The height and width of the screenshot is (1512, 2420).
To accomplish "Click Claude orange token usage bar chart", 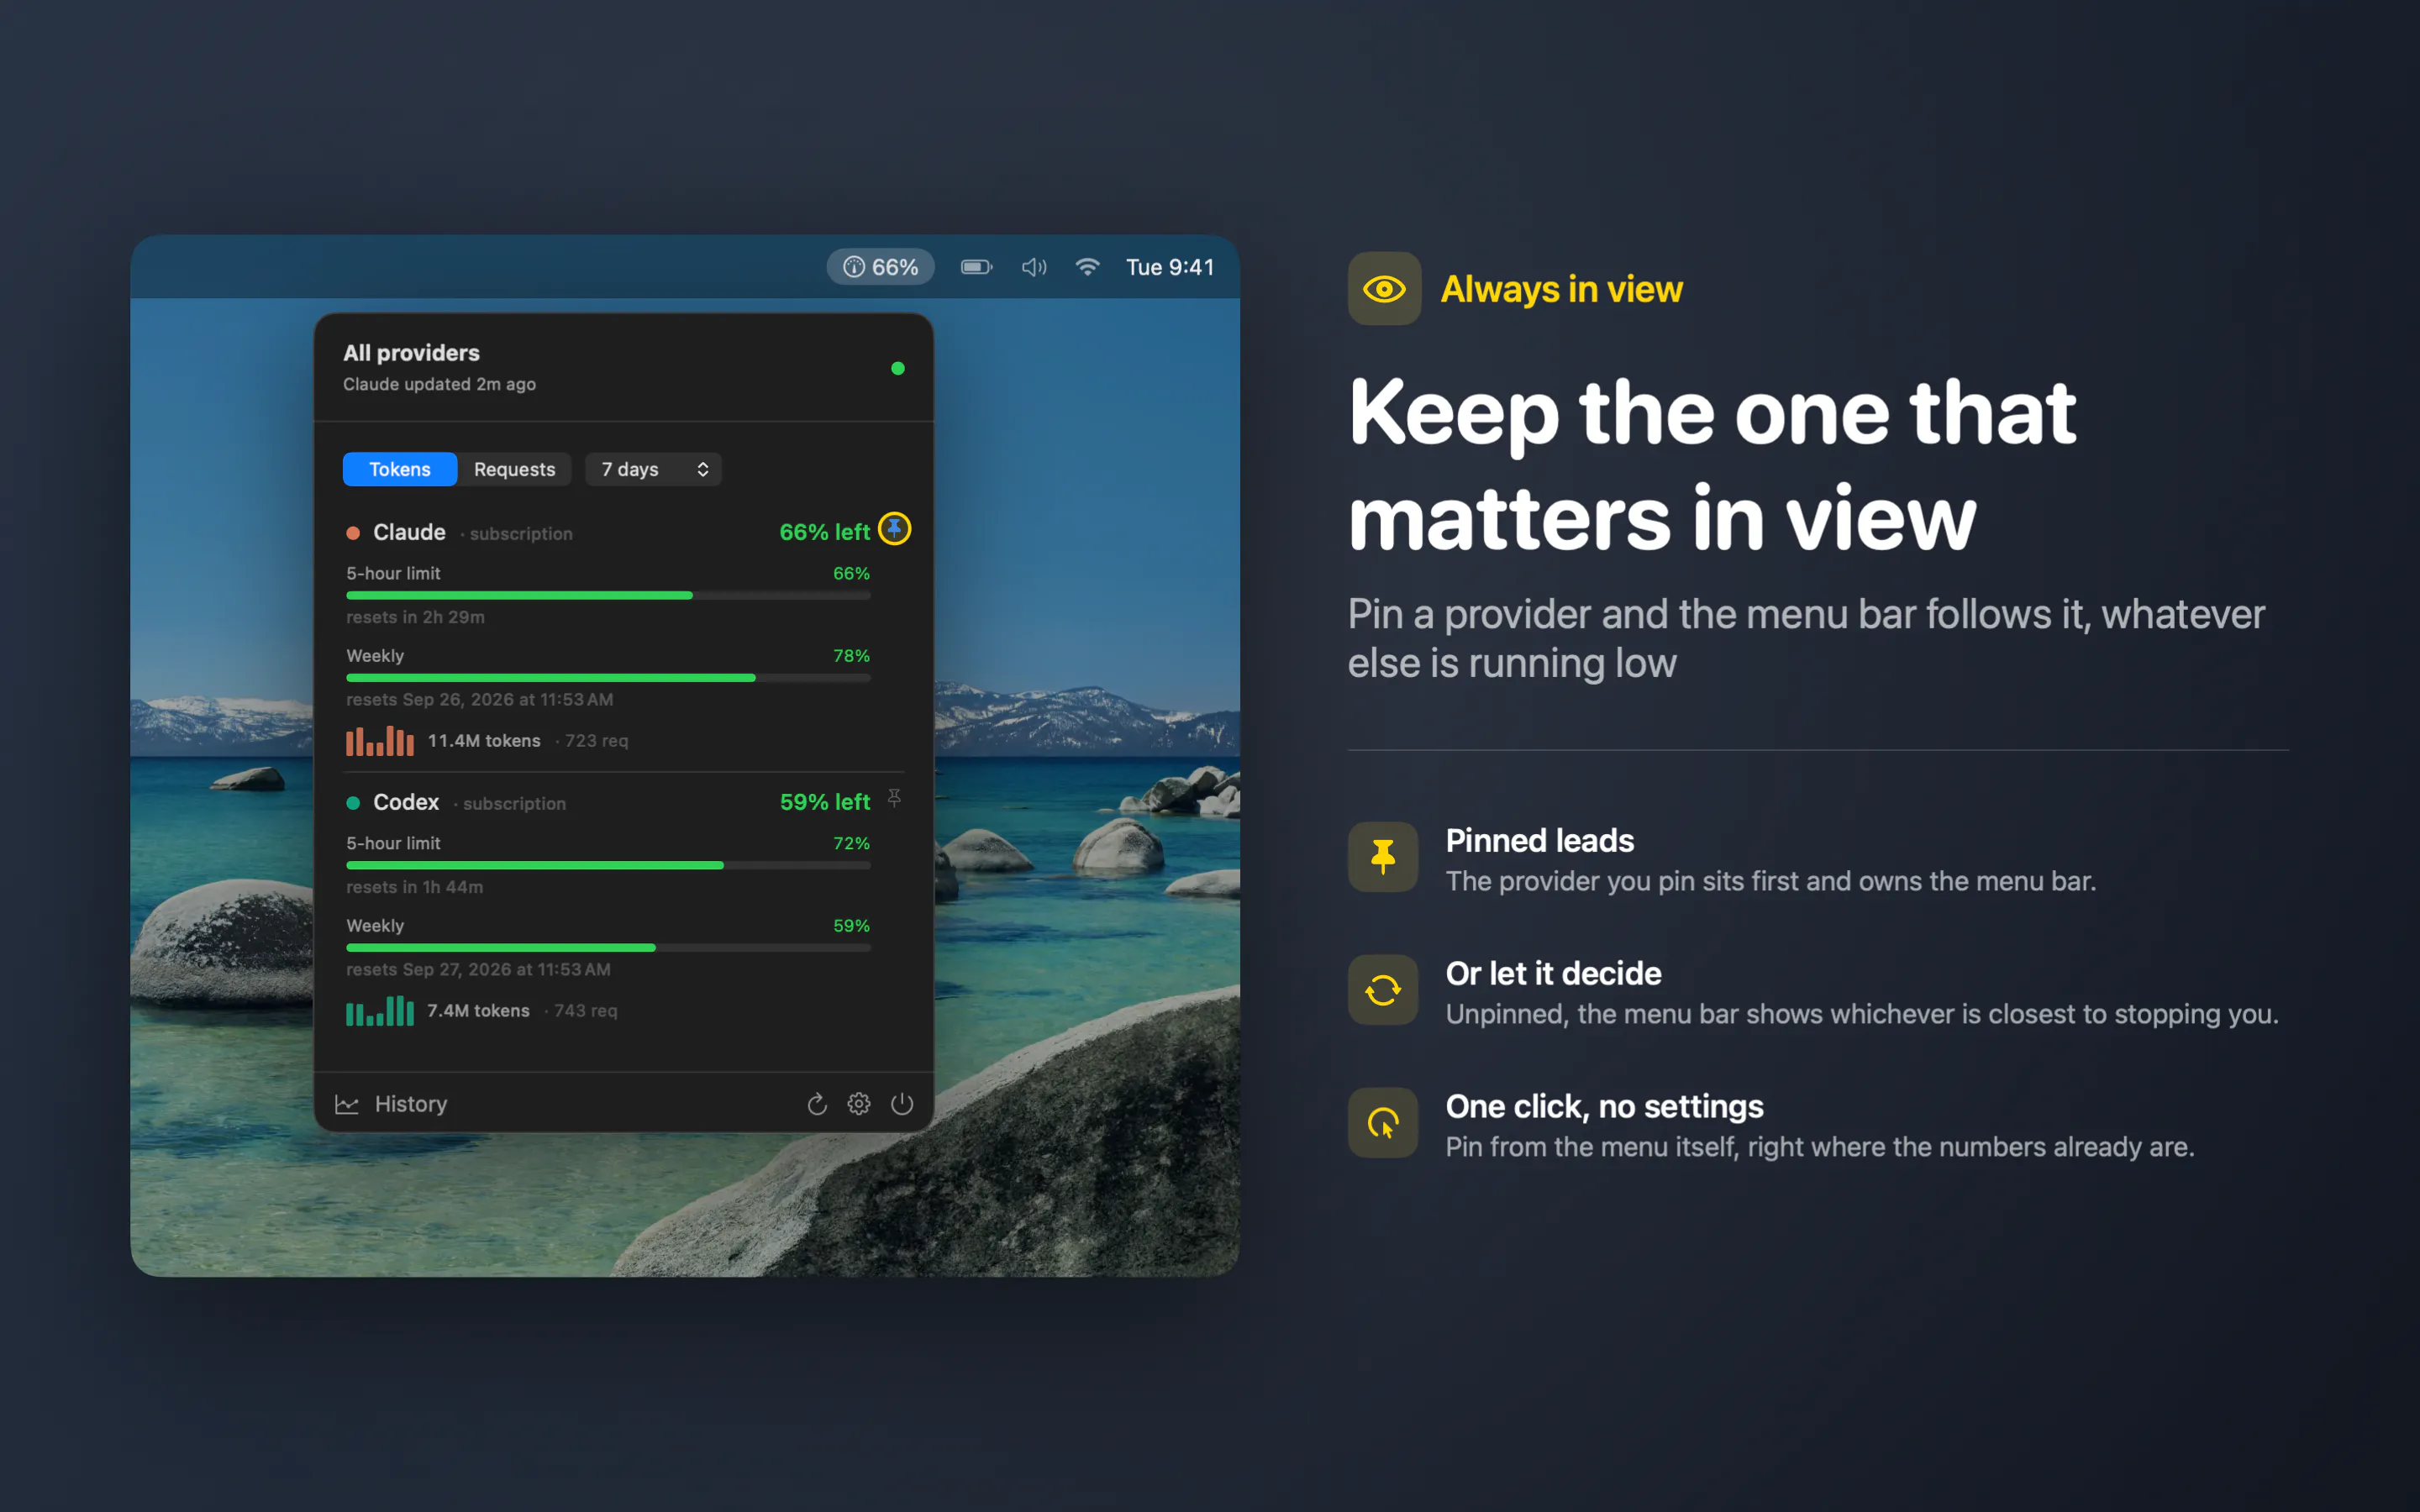I will click(x=380, y=740).
